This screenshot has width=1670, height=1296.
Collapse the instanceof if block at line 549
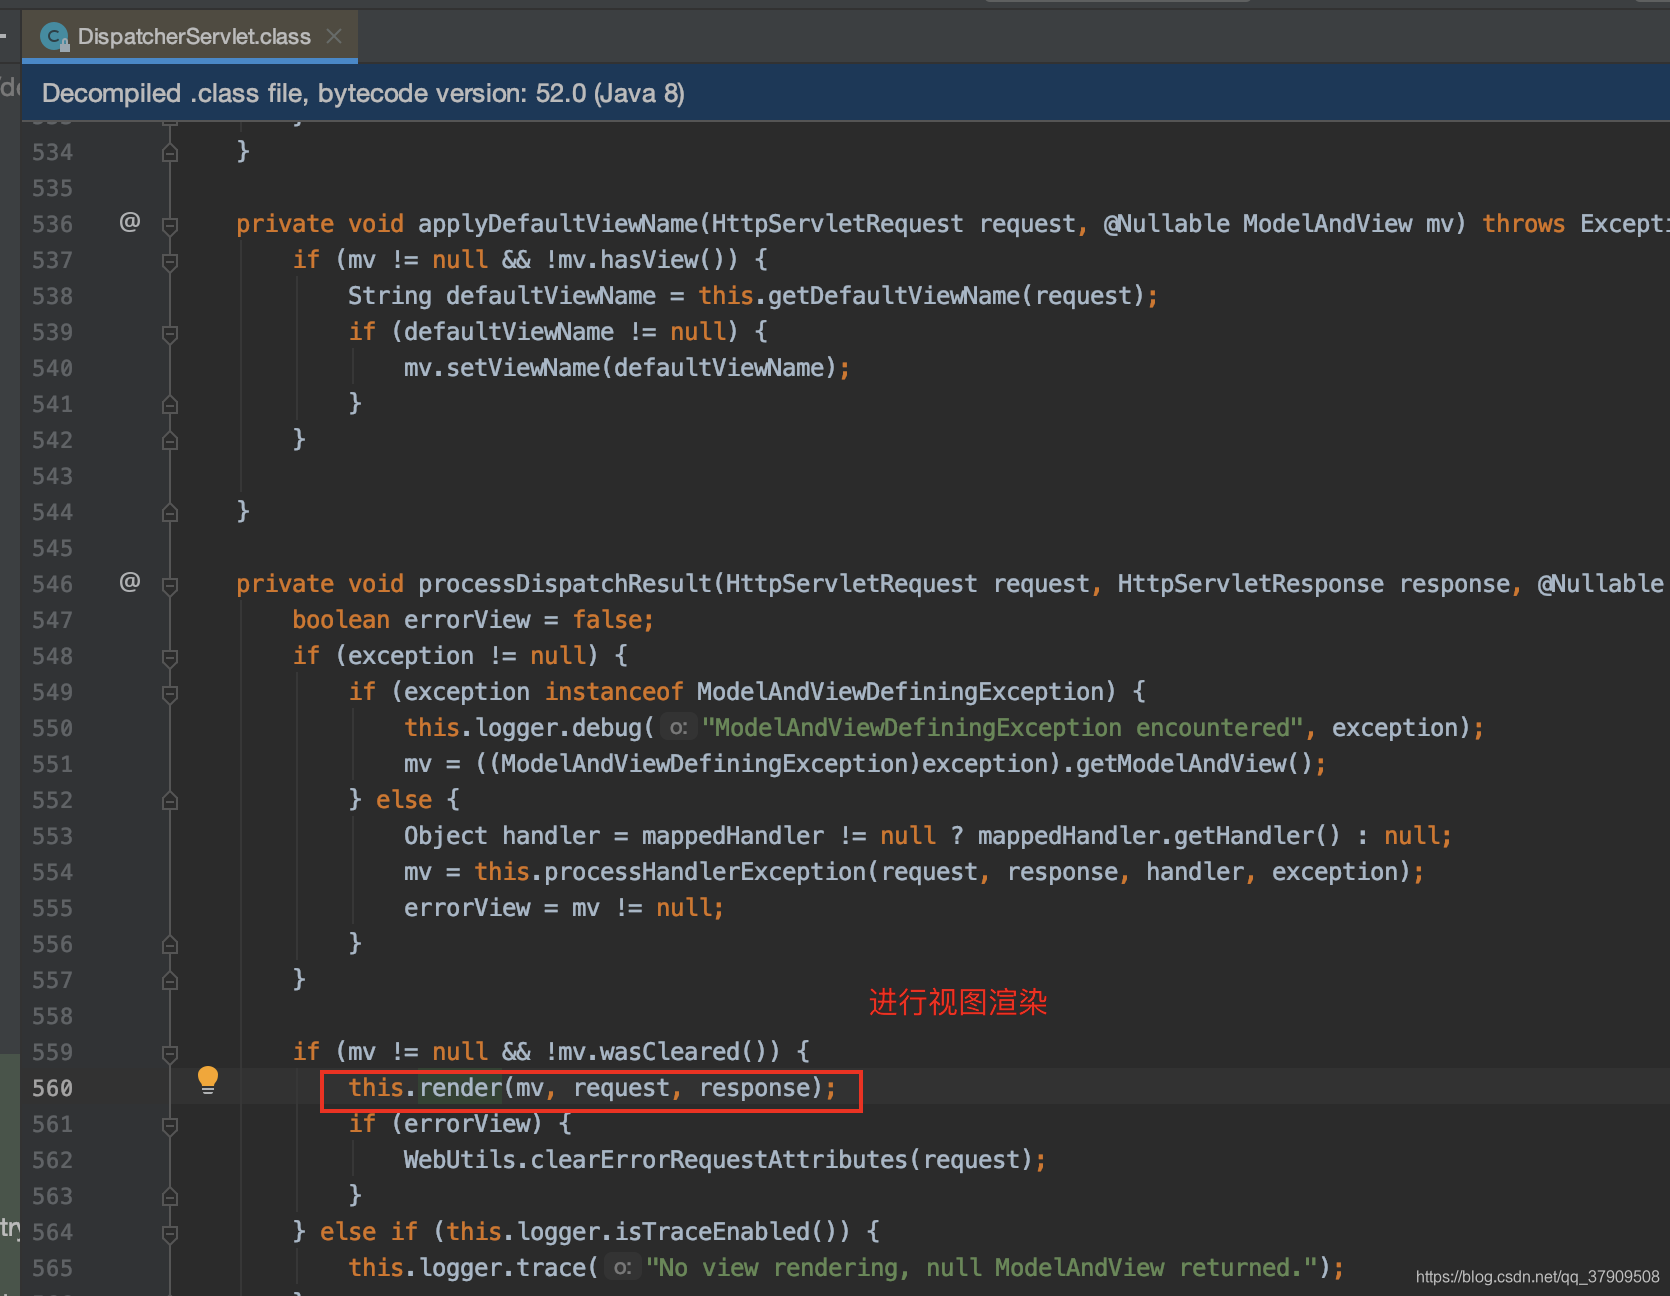pyautogui.click(x=170, y=694)
